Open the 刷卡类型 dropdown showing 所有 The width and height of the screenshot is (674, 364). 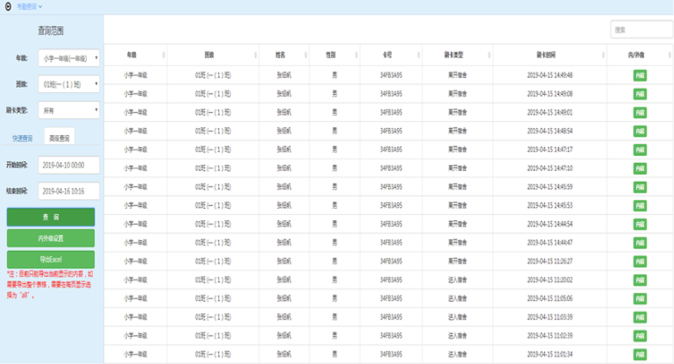69,110
